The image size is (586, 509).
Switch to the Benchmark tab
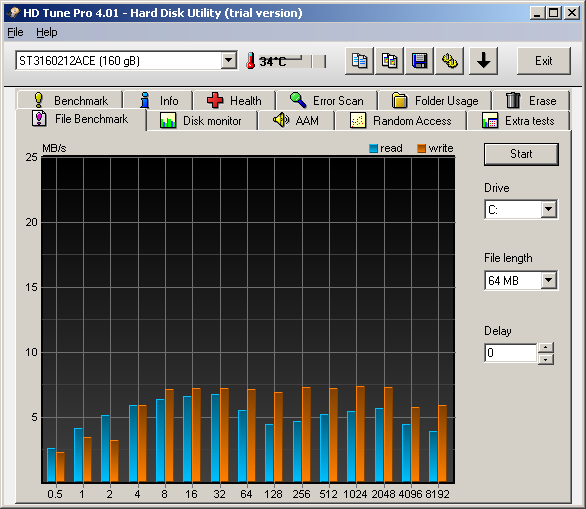(70, 100)
